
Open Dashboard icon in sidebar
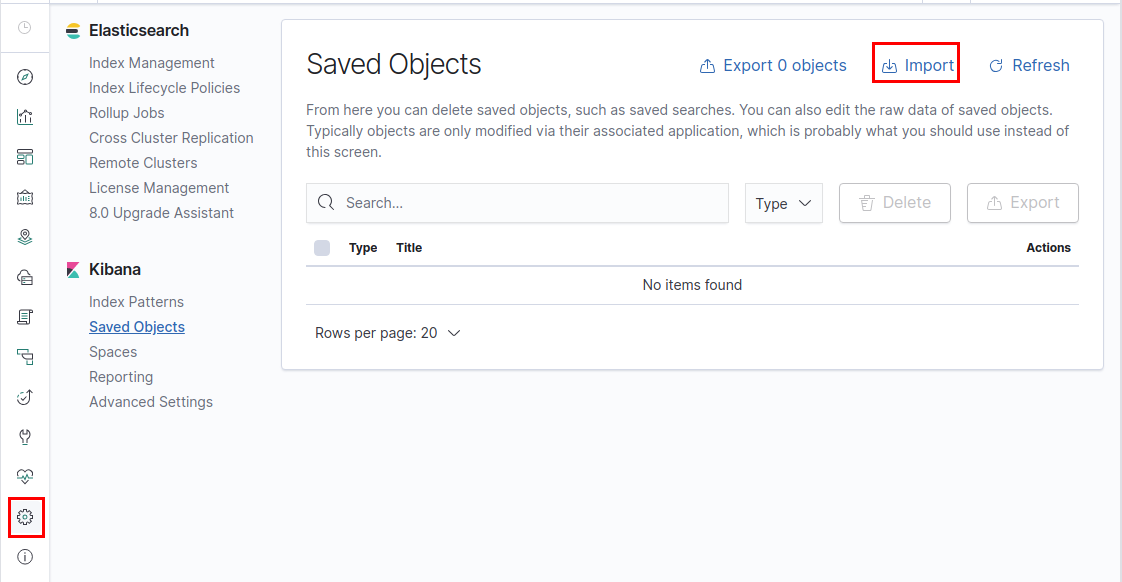24,157
